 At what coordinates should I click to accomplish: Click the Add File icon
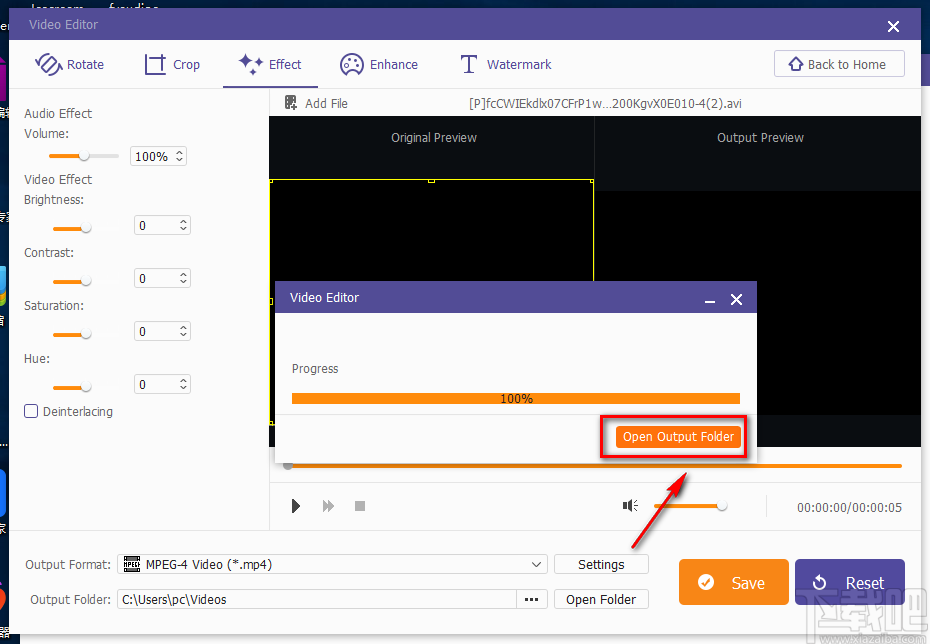click(291, 103)
